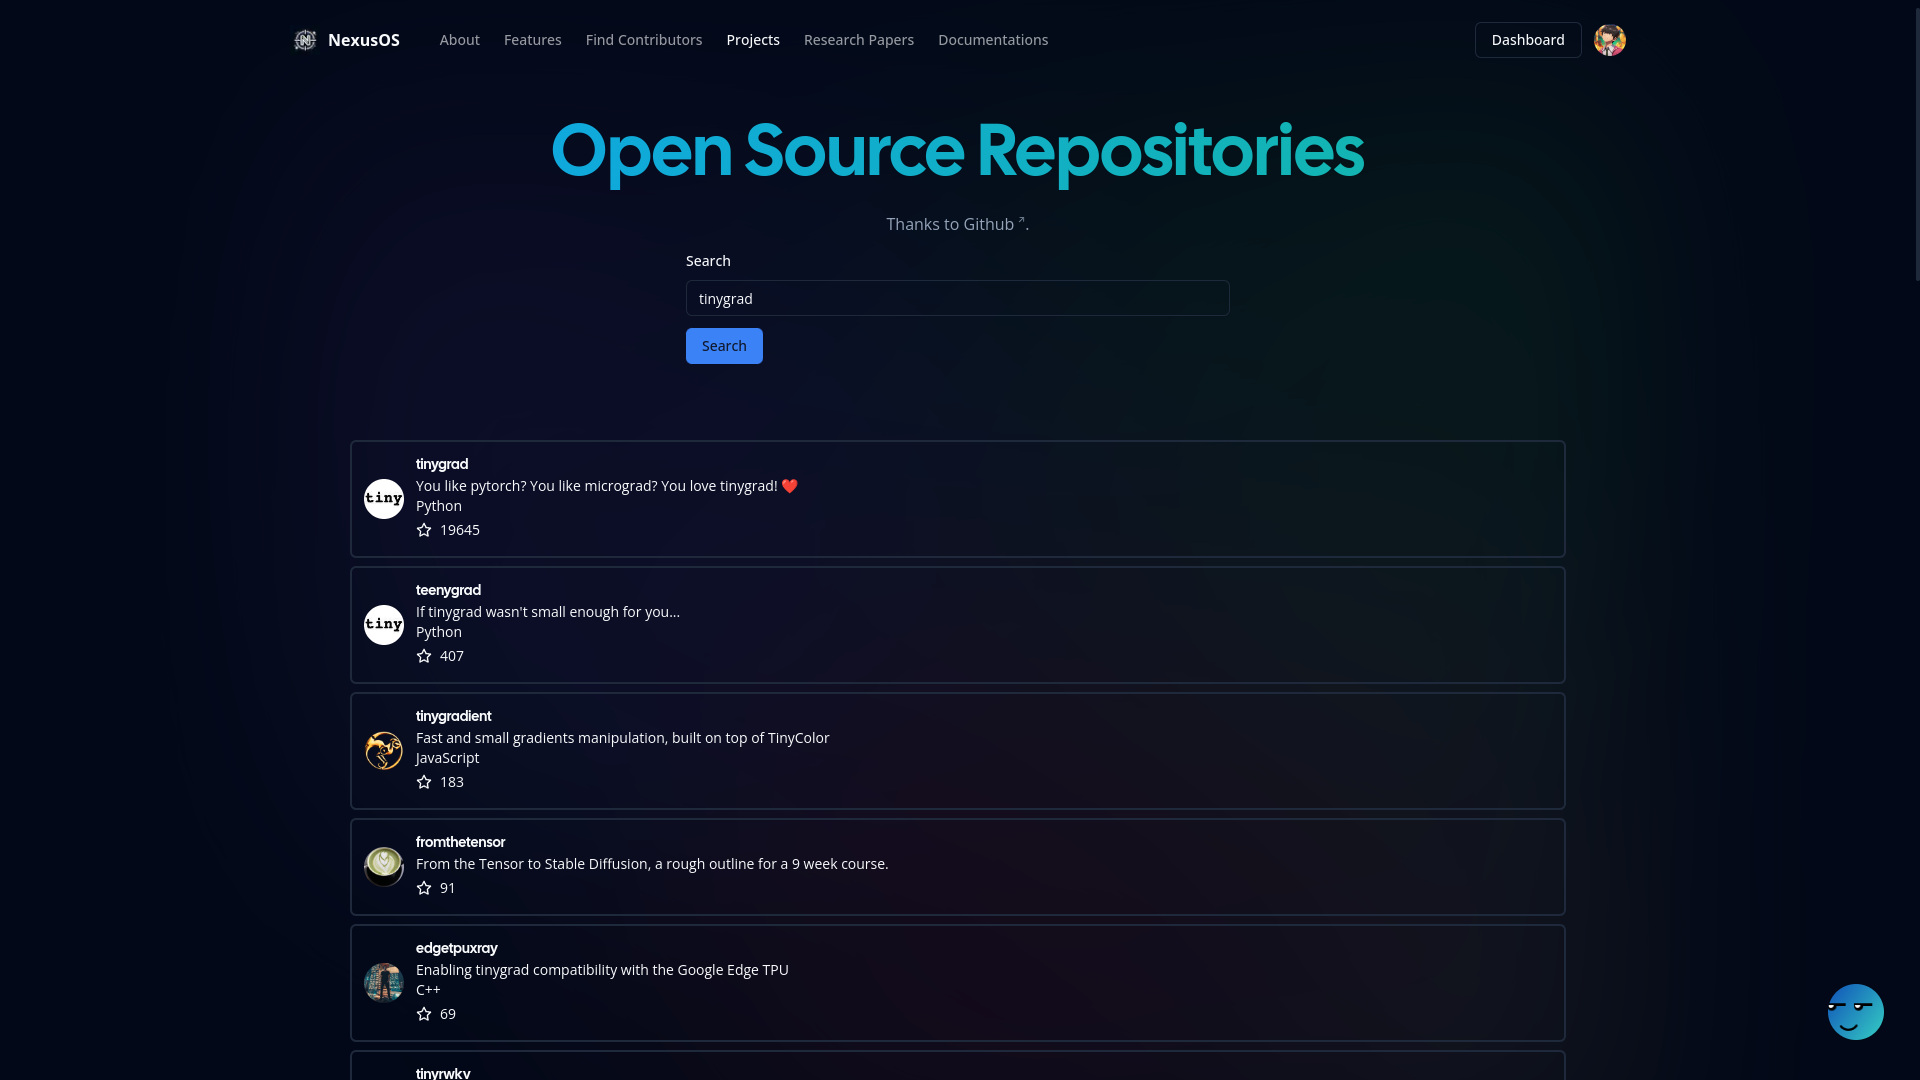This screenshot has width=1920, height=1080.
Task: Click the fromthetensor repository avatar icon
Action: coord(384,866)
